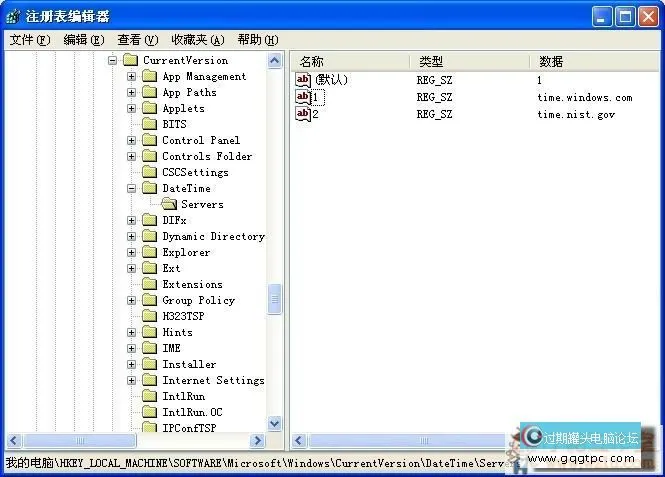Expand the Installer key
The width and height of the screenshot is (665, 477).
[x=131, y=365]
